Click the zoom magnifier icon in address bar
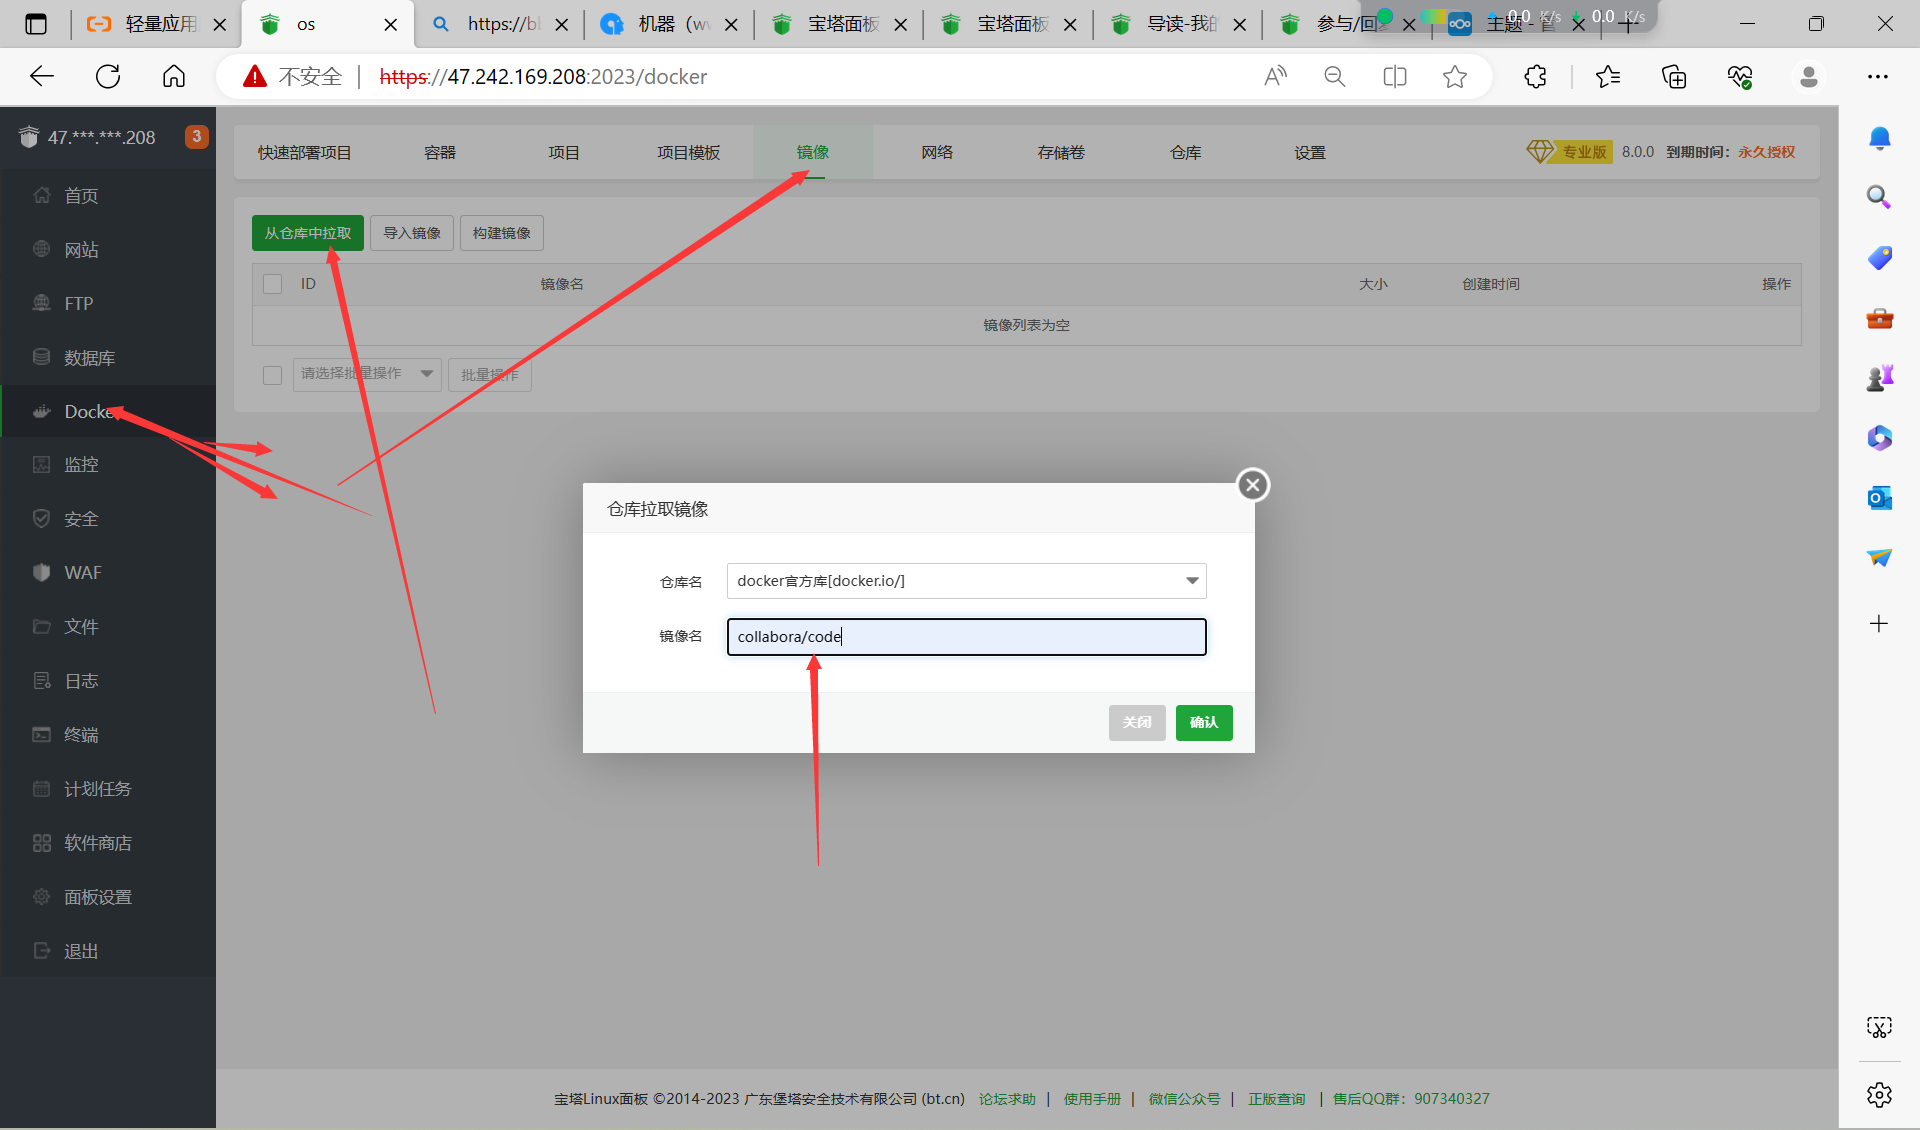This screenshot has width=1920, height=1130. point(1334,76)
